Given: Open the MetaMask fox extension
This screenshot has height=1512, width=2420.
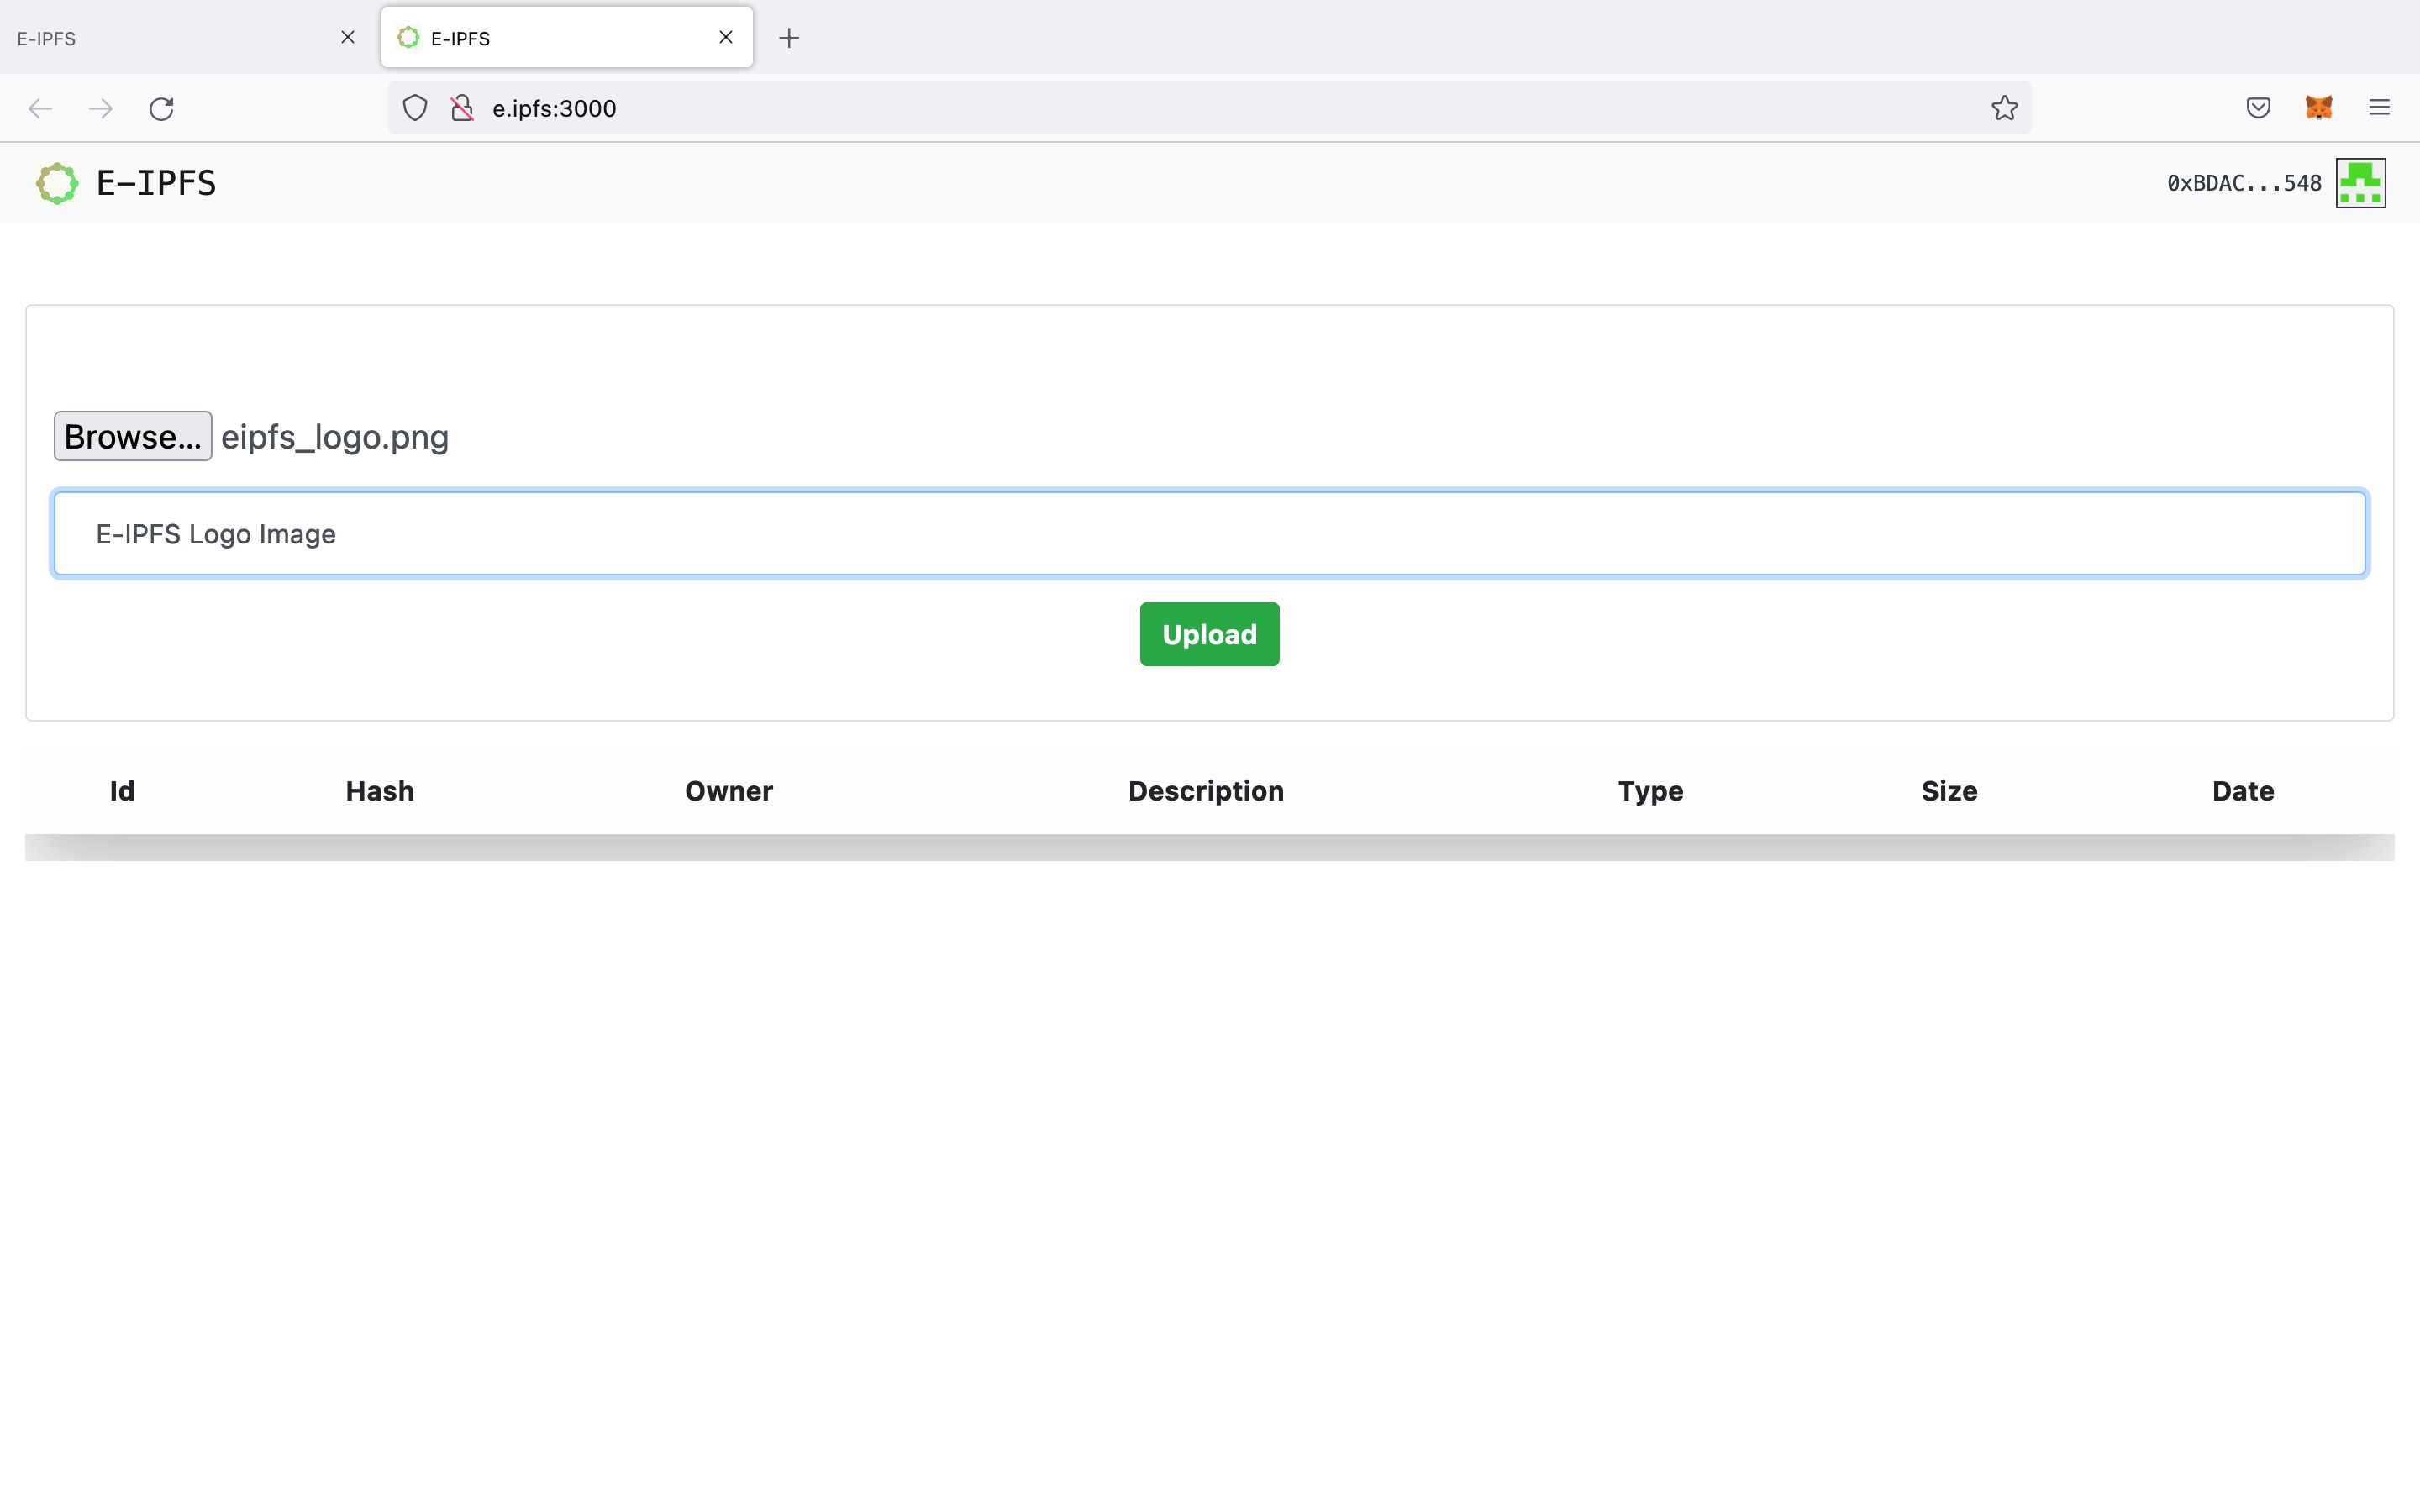Looking at the screenshot, I should 2319,108.
